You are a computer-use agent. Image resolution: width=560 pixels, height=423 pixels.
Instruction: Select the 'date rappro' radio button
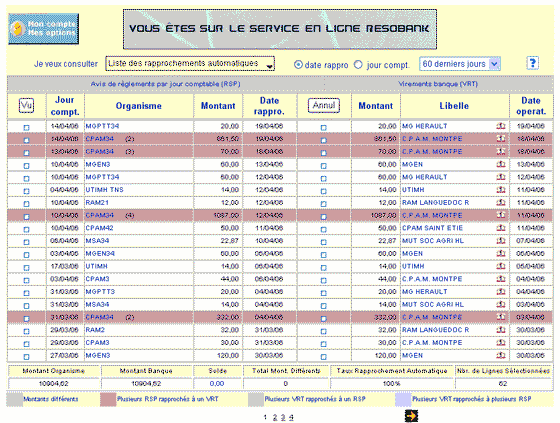click(298, 65)
